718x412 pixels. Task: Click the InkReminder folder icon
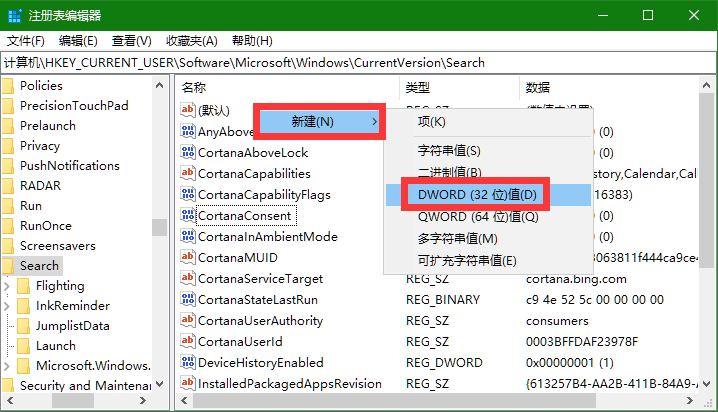(23, 306)
